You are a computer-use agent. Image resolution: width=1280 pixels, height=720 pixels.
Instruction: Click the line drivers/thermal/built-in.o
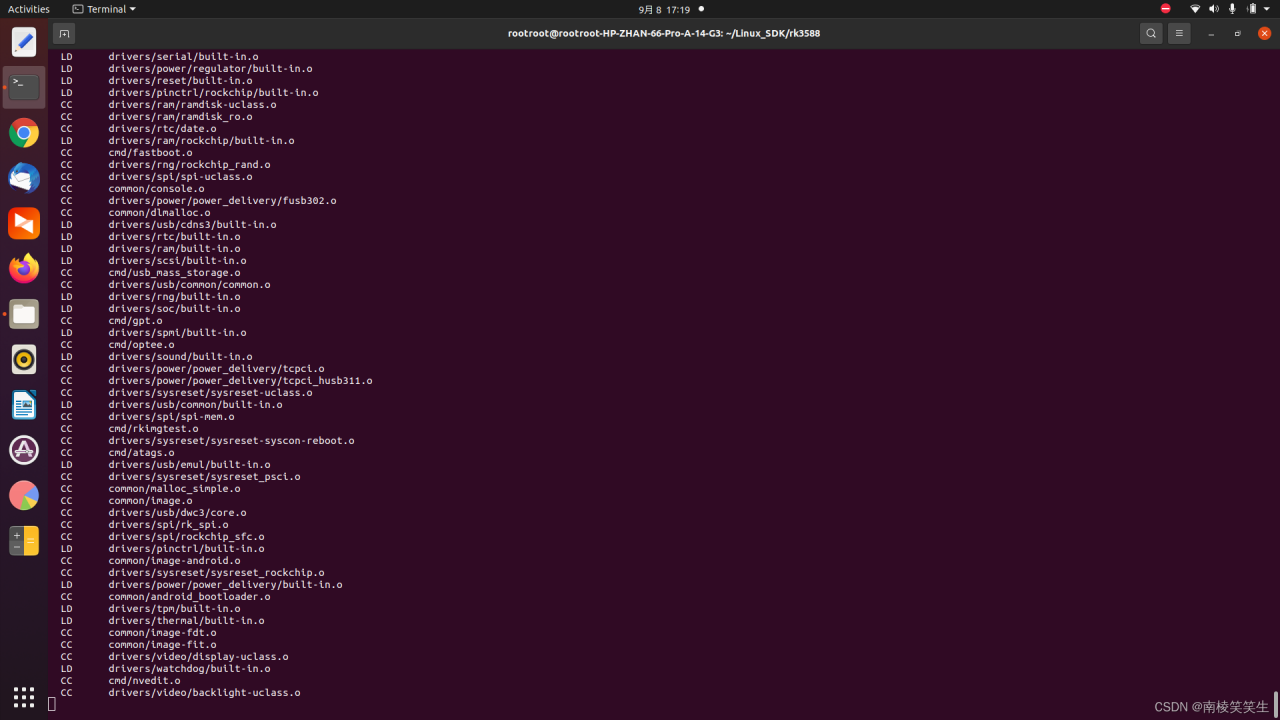[187, 621]
